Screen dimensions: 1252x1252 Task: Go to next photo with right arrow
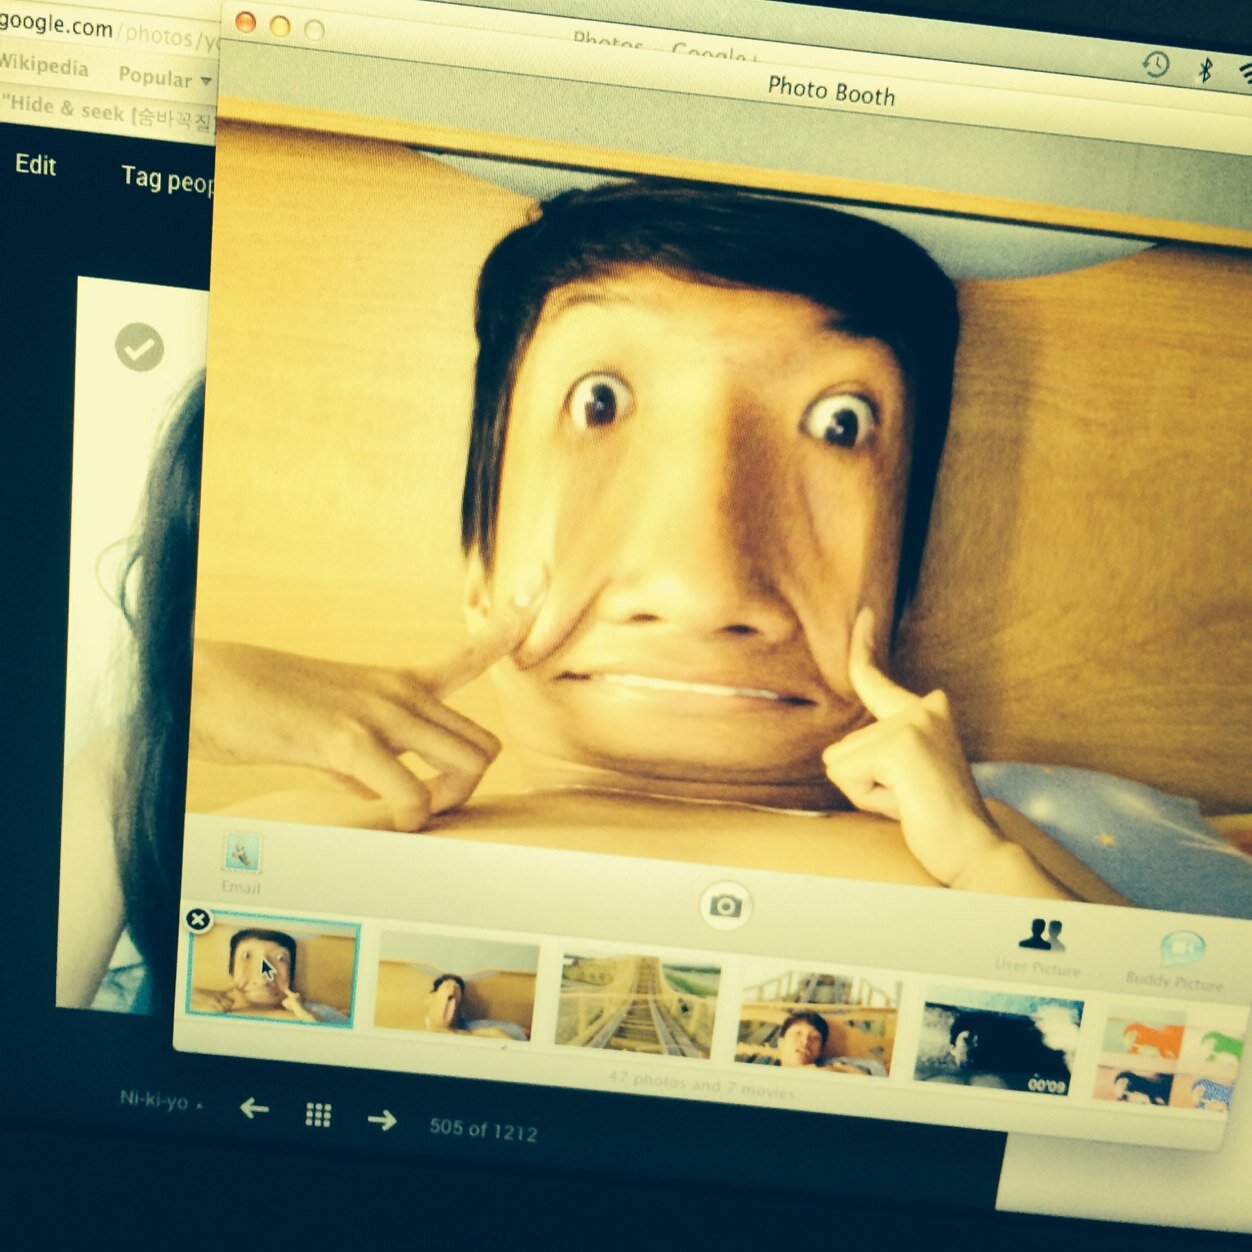tap(382, 1119)
